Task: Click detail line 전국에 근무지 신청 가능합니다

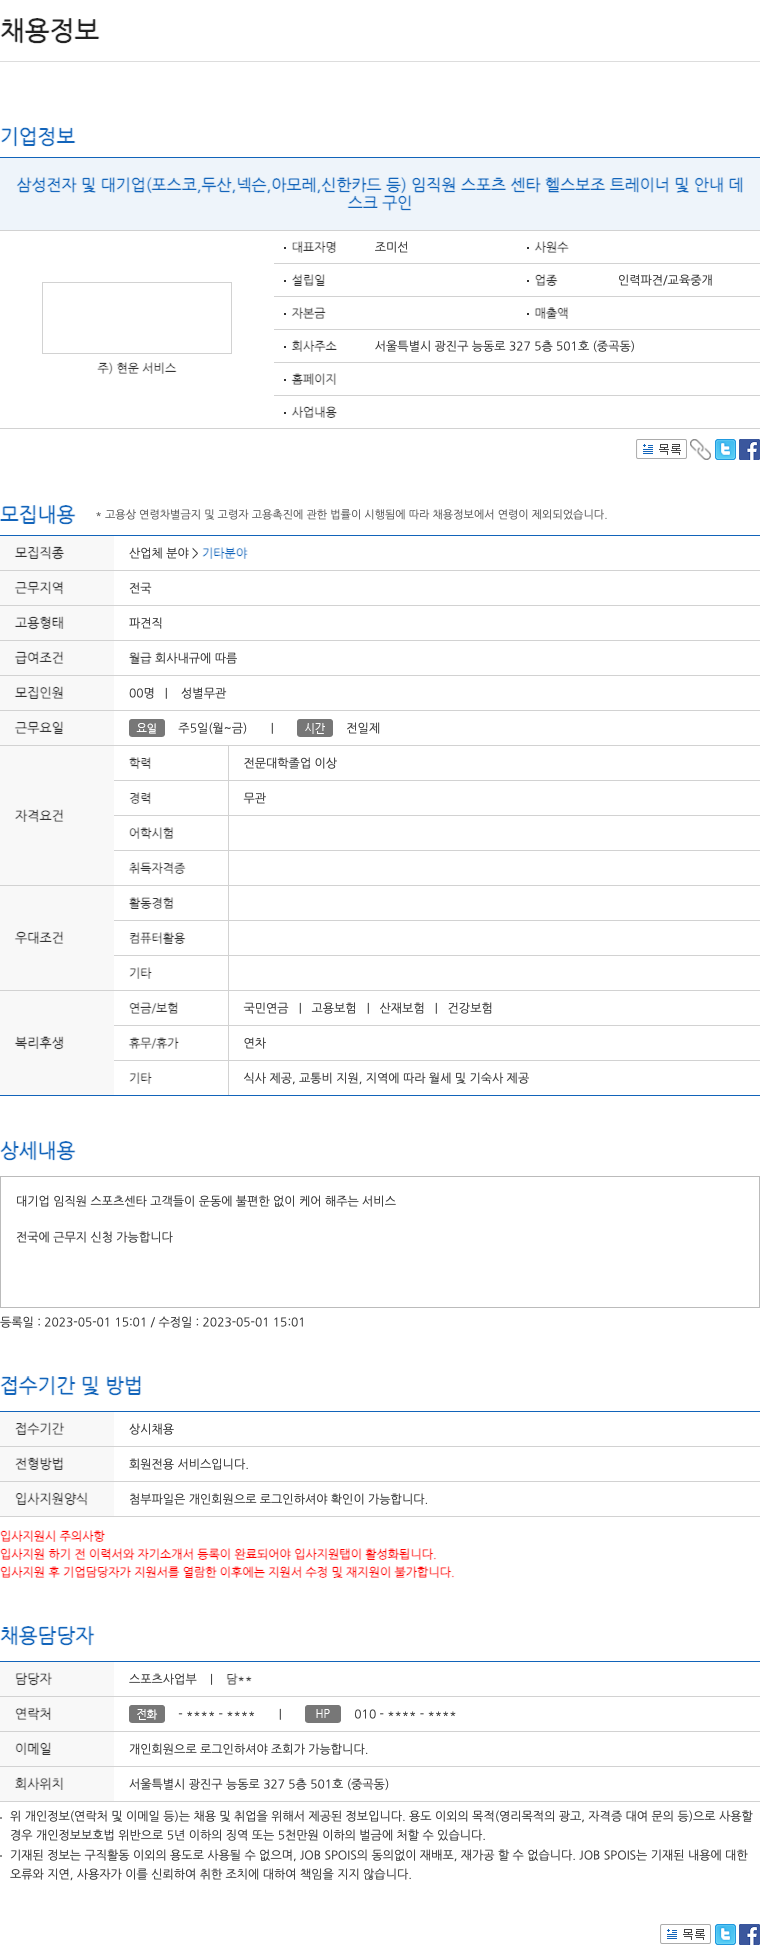Action: (95, 1237)
